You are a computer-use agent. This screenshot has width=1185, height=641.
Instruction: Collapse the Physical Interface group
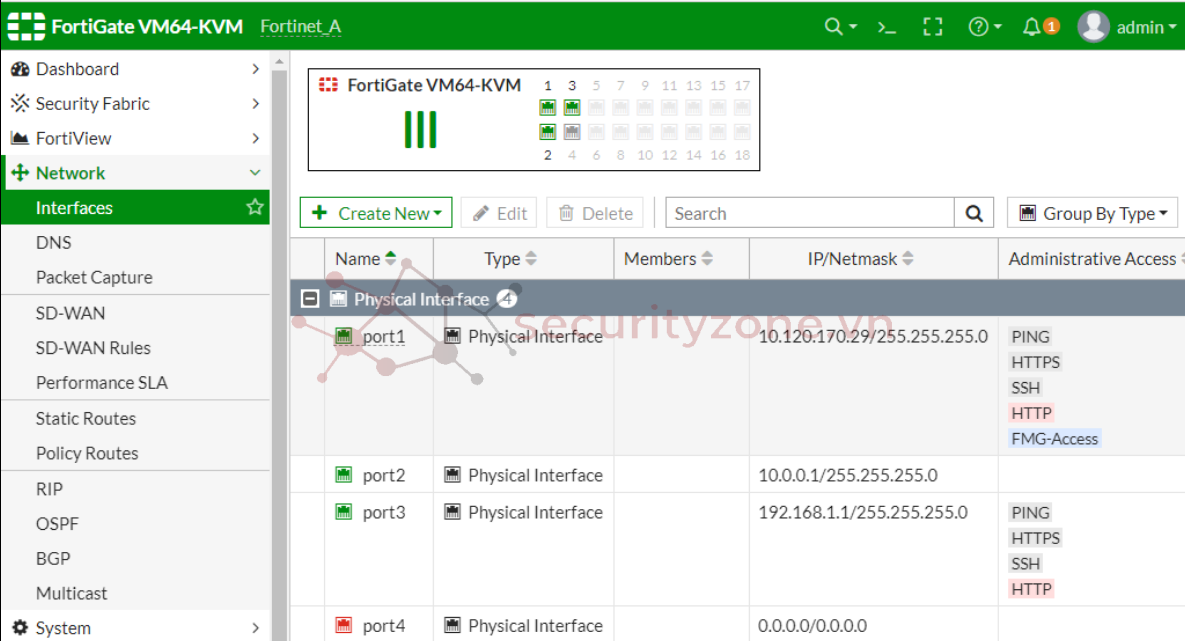click(x=310, y=299)
